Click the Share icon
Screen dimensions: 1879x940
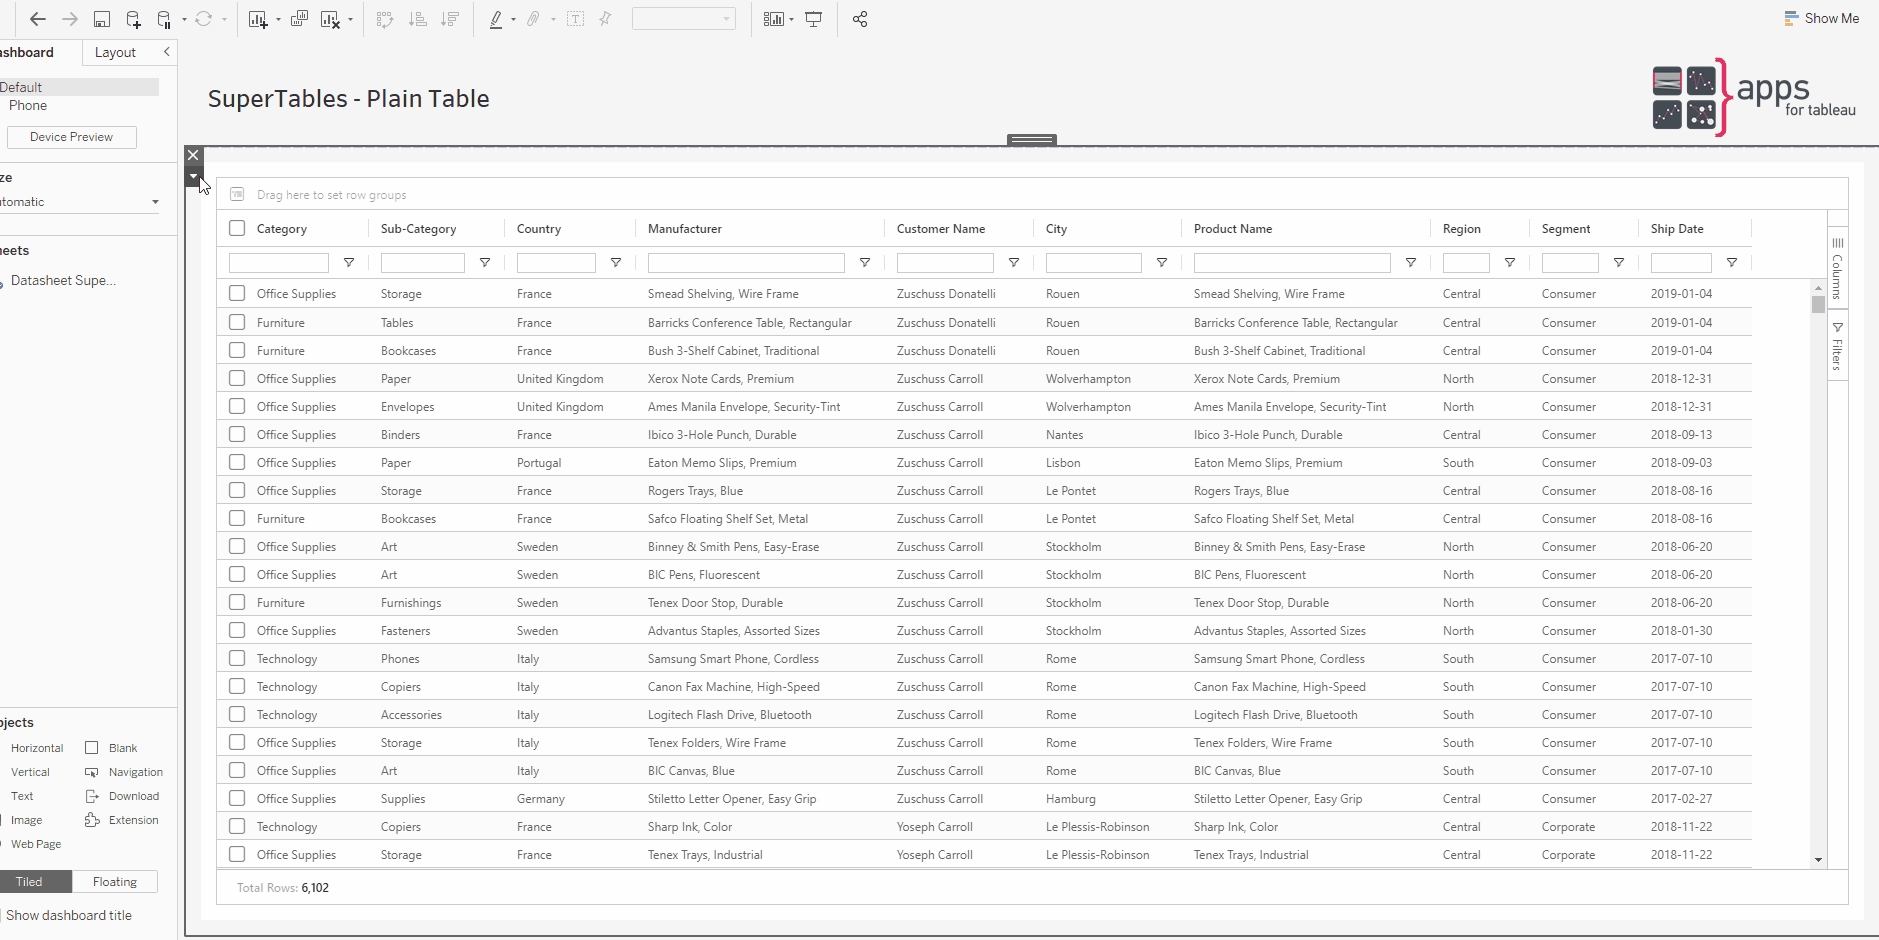(860, 19)
